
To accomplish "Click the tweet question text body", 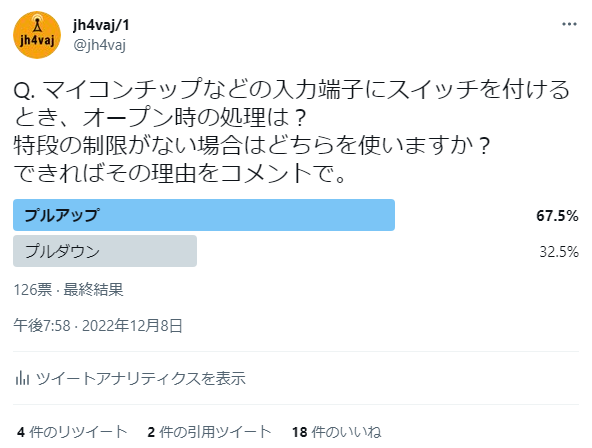I will point(291,131).
